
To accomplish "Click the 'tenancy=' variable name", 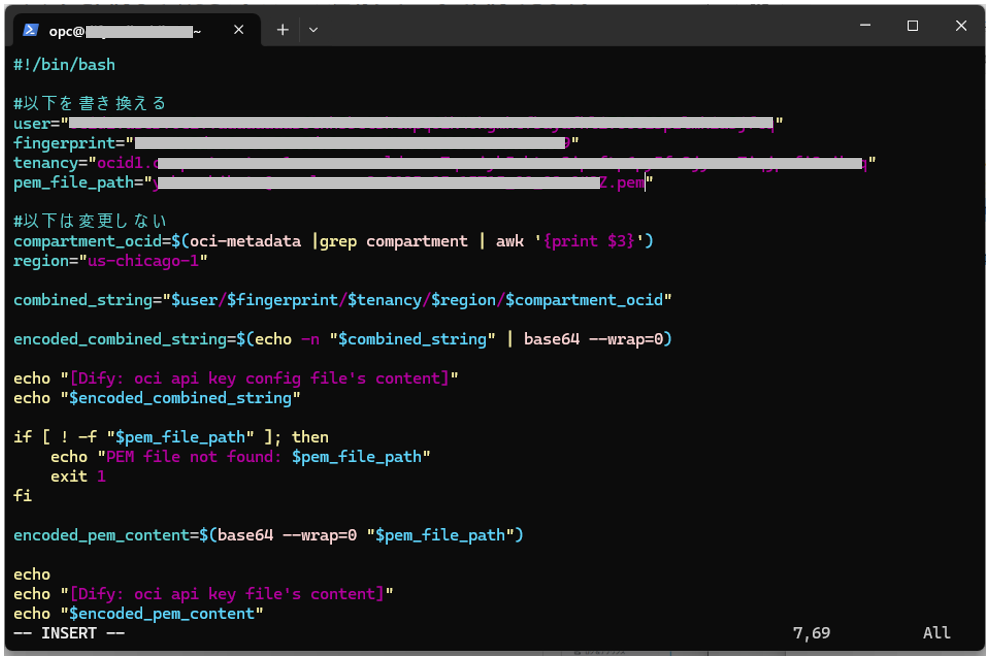I will tap(50, 163).
